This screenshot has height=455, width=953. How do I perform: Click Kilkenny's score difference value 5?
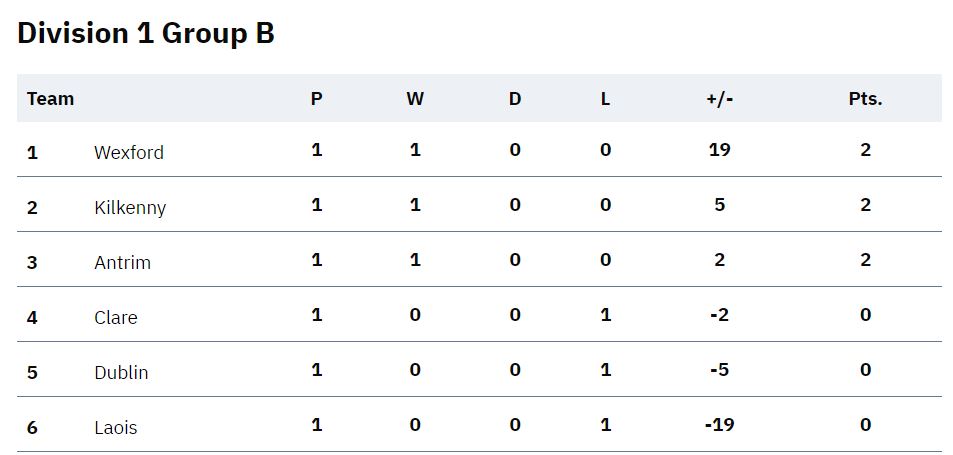click(720, 205)
